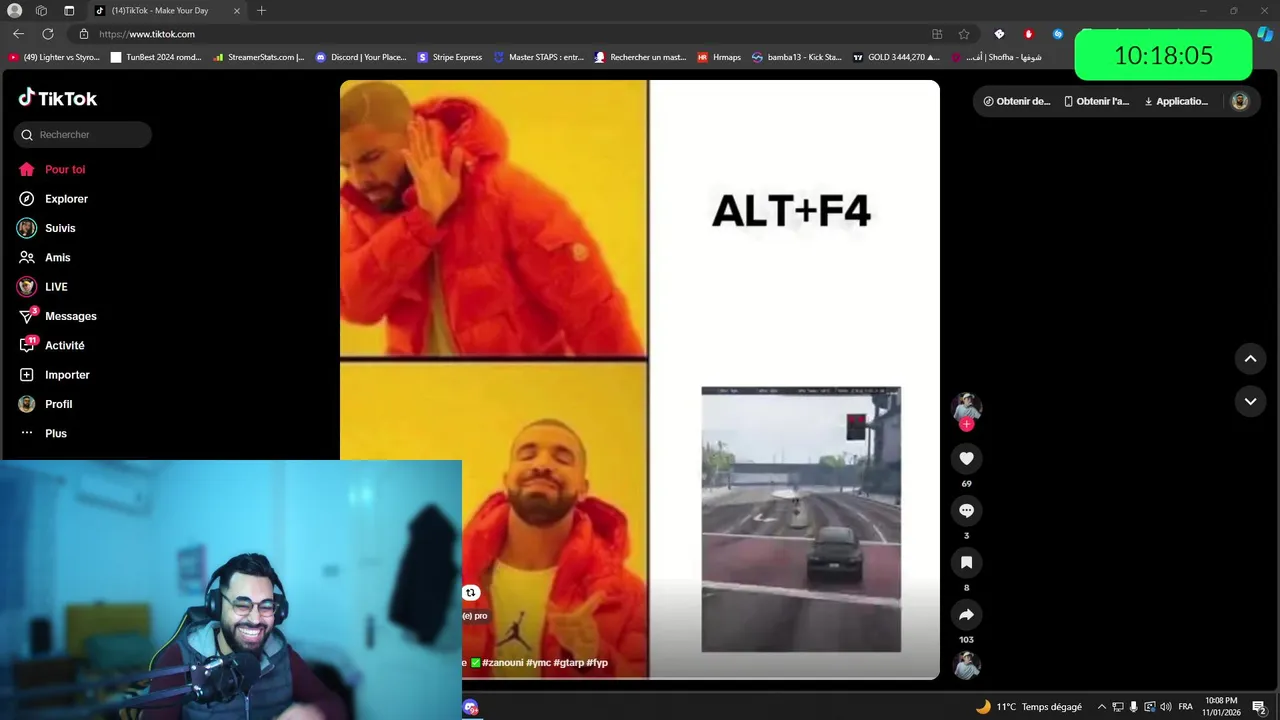Open the sound avatar below share button
The width and height of the screenshot is (1280, 720).
(966, 665)
